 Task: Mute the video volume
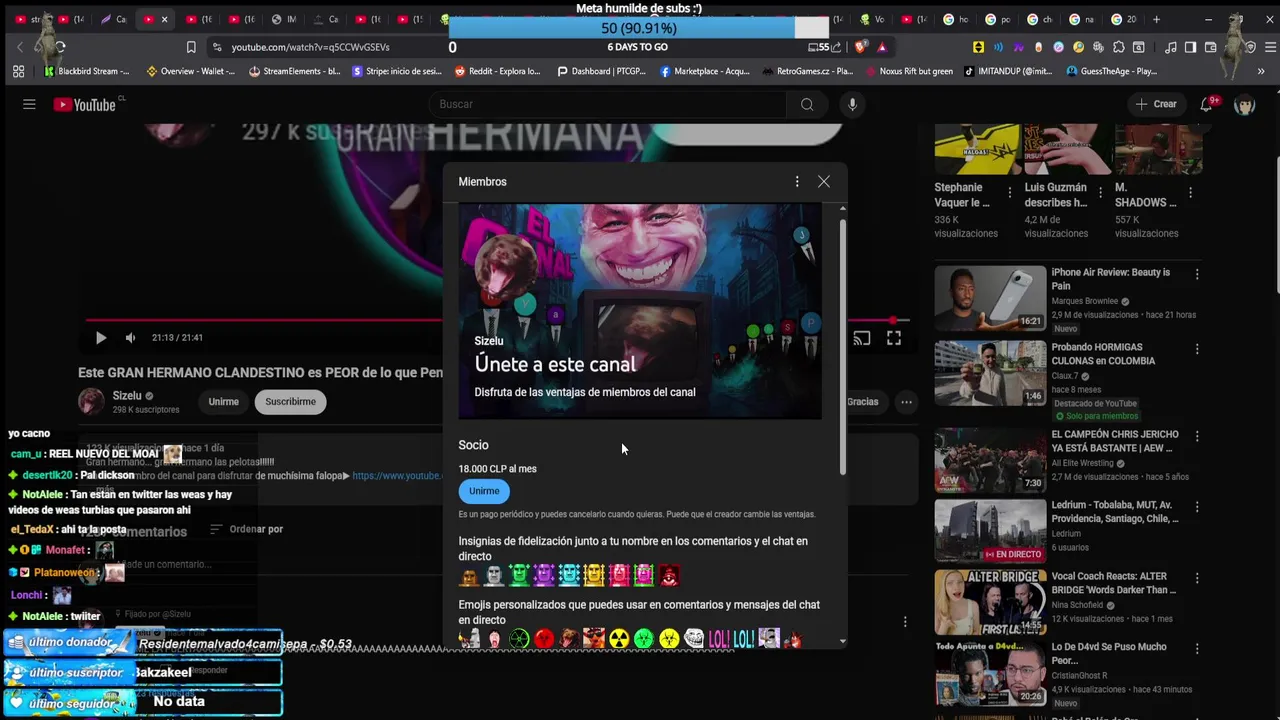click(130, 338)
